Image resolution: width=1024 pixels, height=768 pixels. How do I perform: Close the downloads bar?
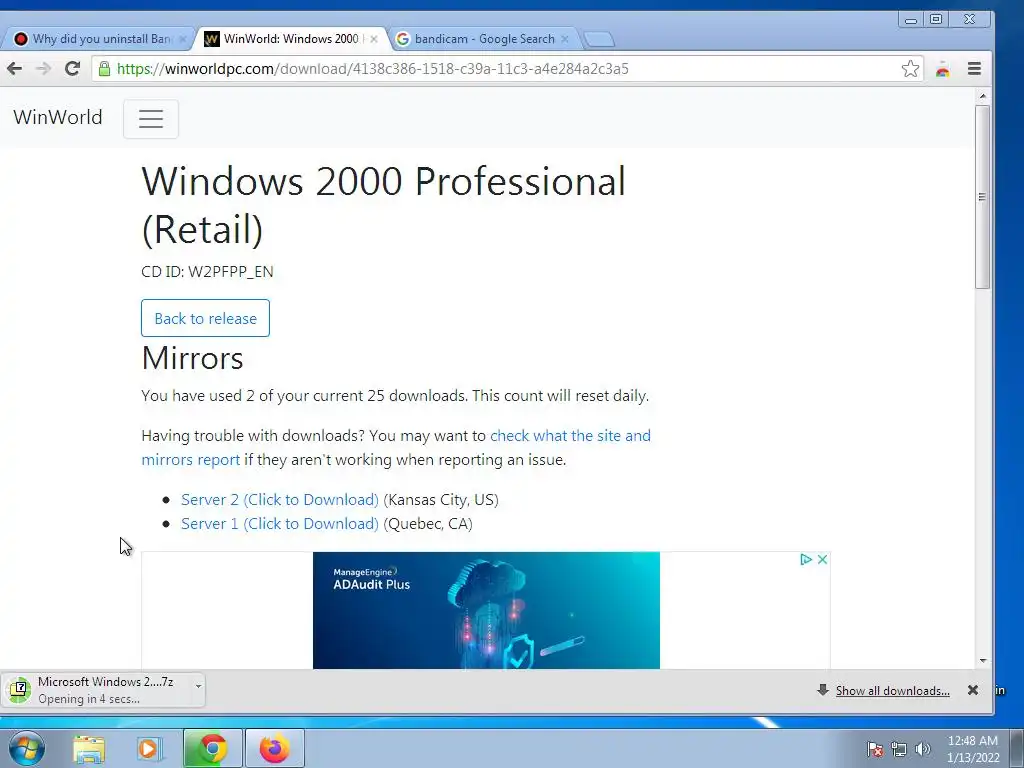tap(972, 690)
